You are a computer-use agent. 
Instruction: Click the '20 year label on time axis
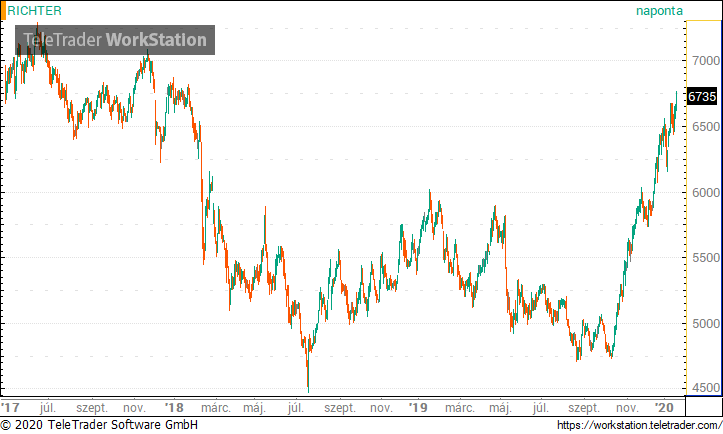click(664, 408)
